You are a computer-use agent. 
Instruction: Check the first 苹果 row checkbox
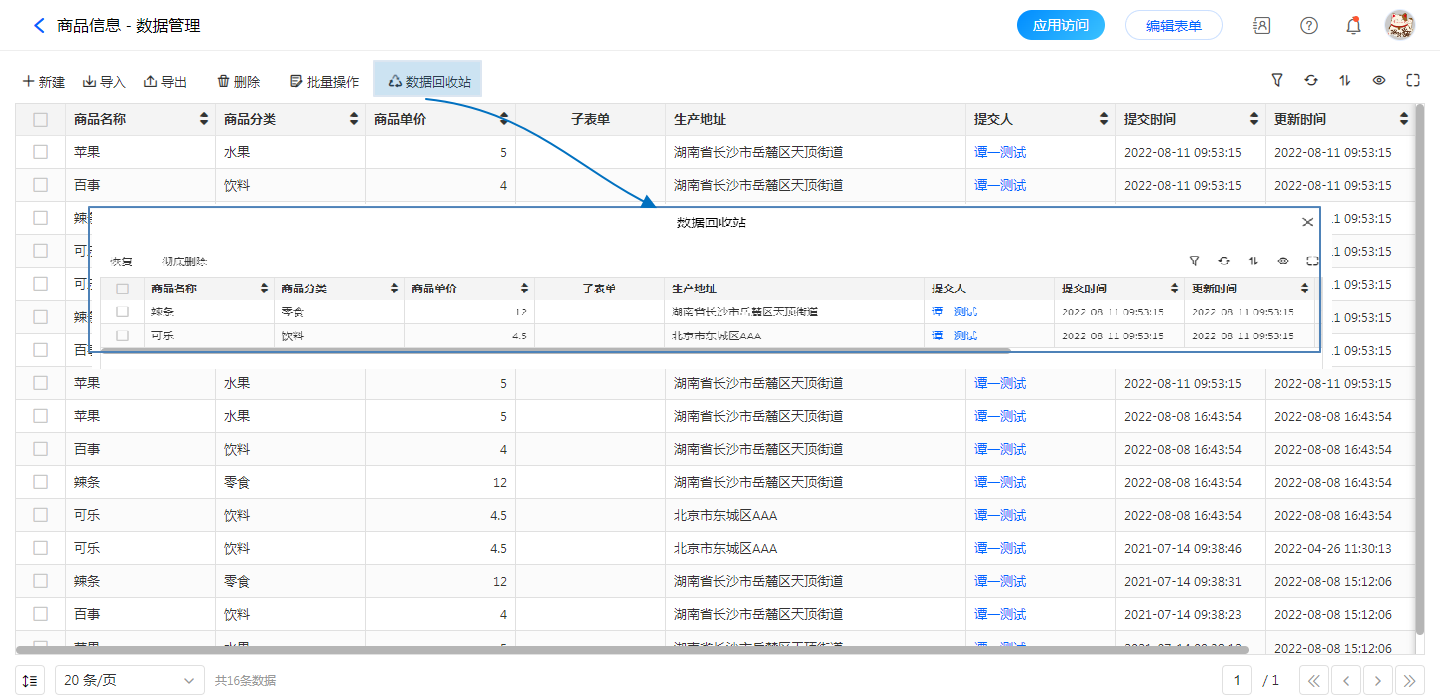pos(41,153)
